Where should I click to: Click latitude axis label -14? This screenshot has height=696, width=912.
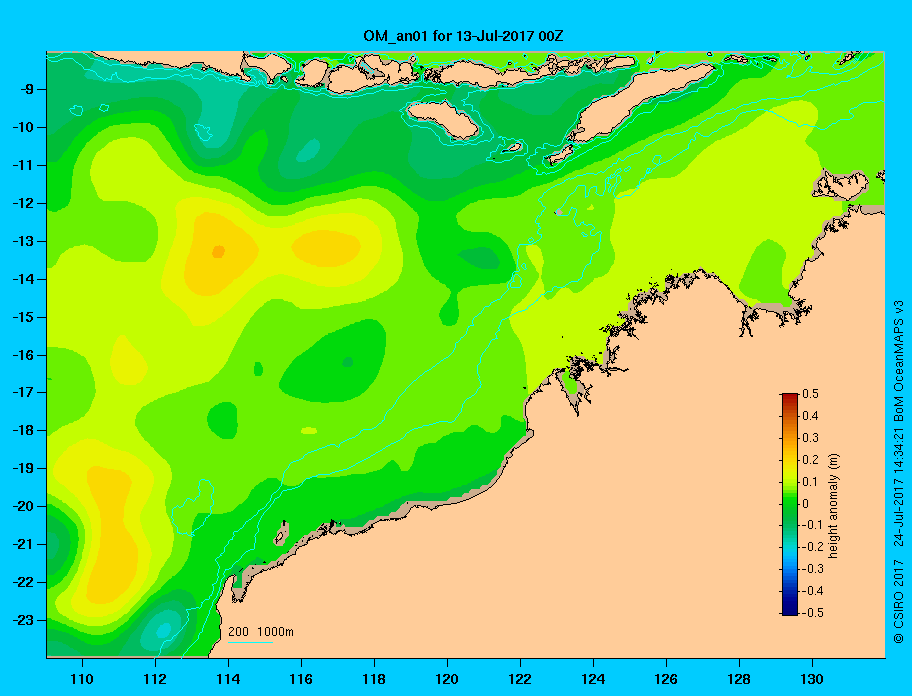tap(23, 279)
